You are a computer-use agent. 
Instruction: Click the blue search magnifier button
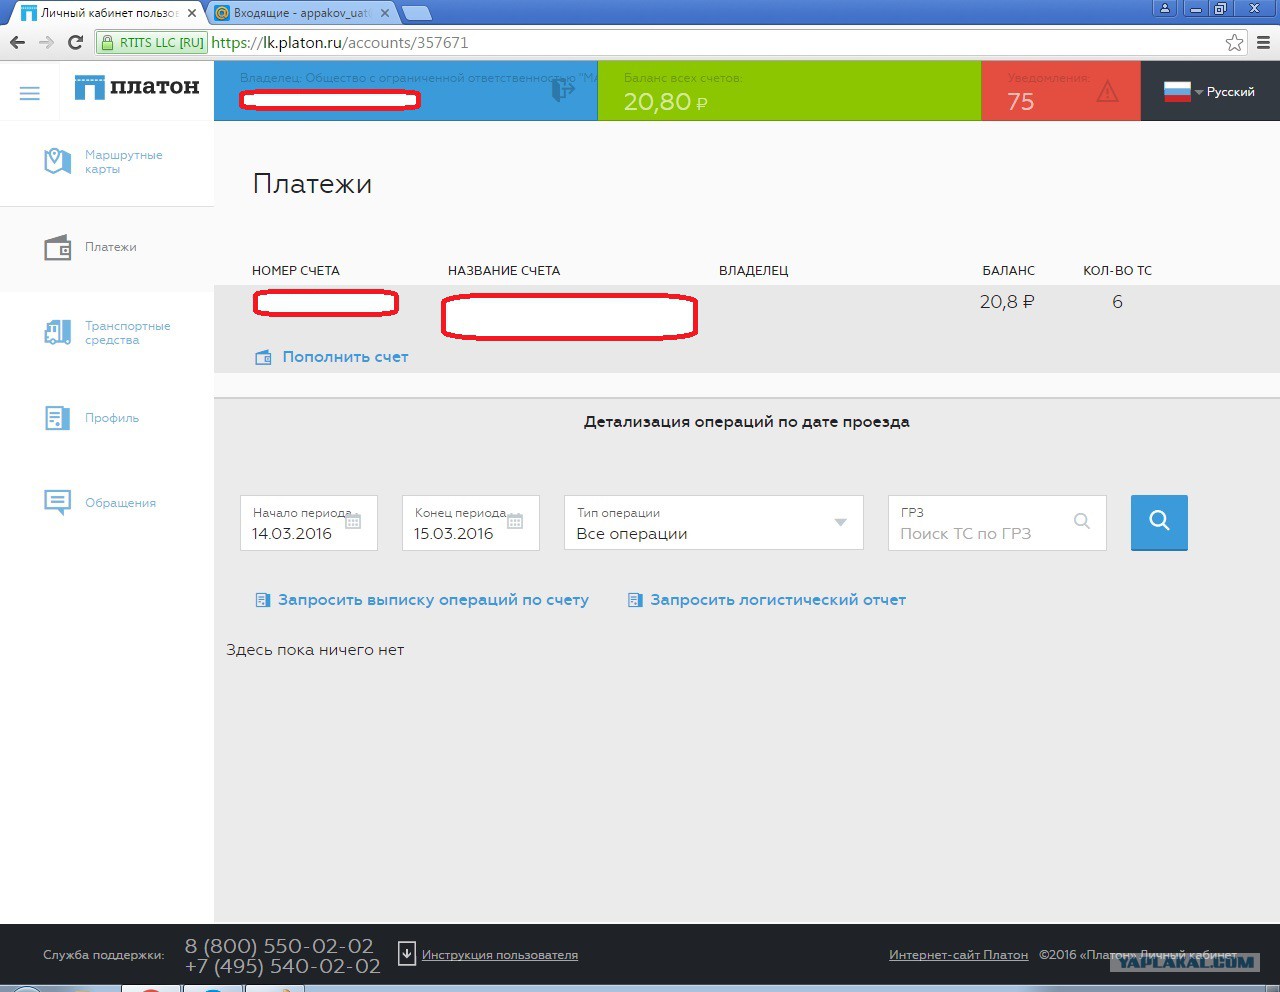click(x=1159, y=521)
